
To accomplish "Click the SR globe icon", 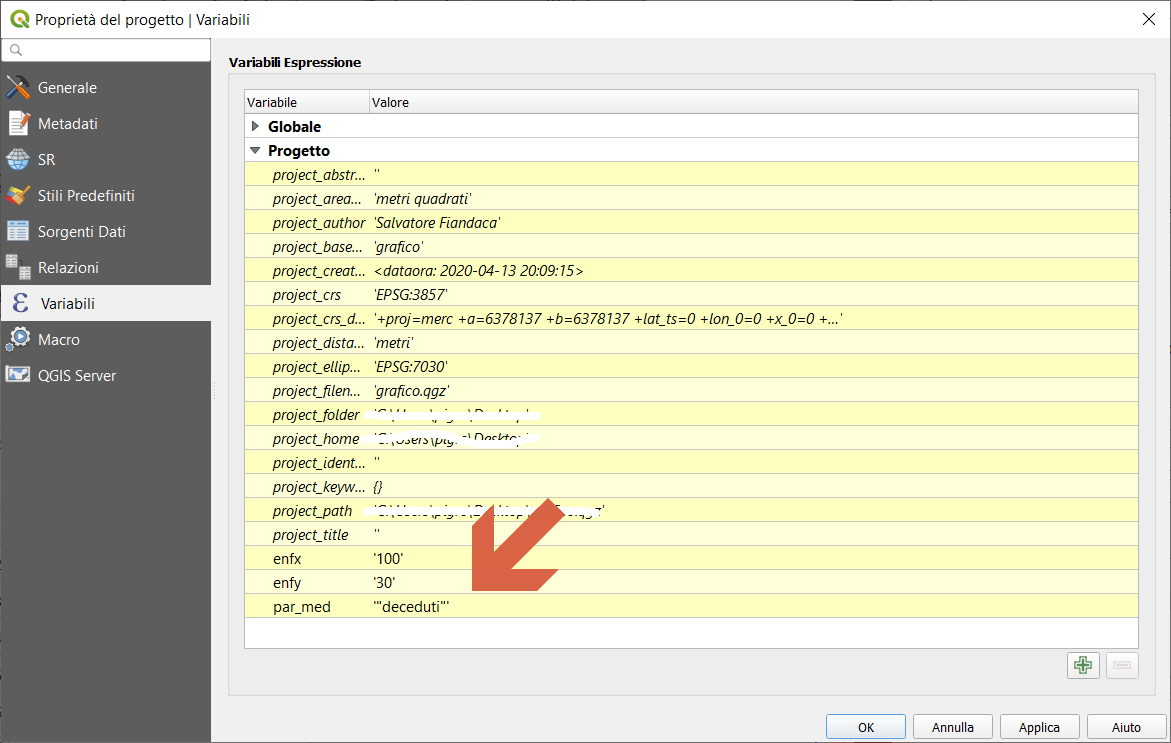I will [x=18, y=160].
